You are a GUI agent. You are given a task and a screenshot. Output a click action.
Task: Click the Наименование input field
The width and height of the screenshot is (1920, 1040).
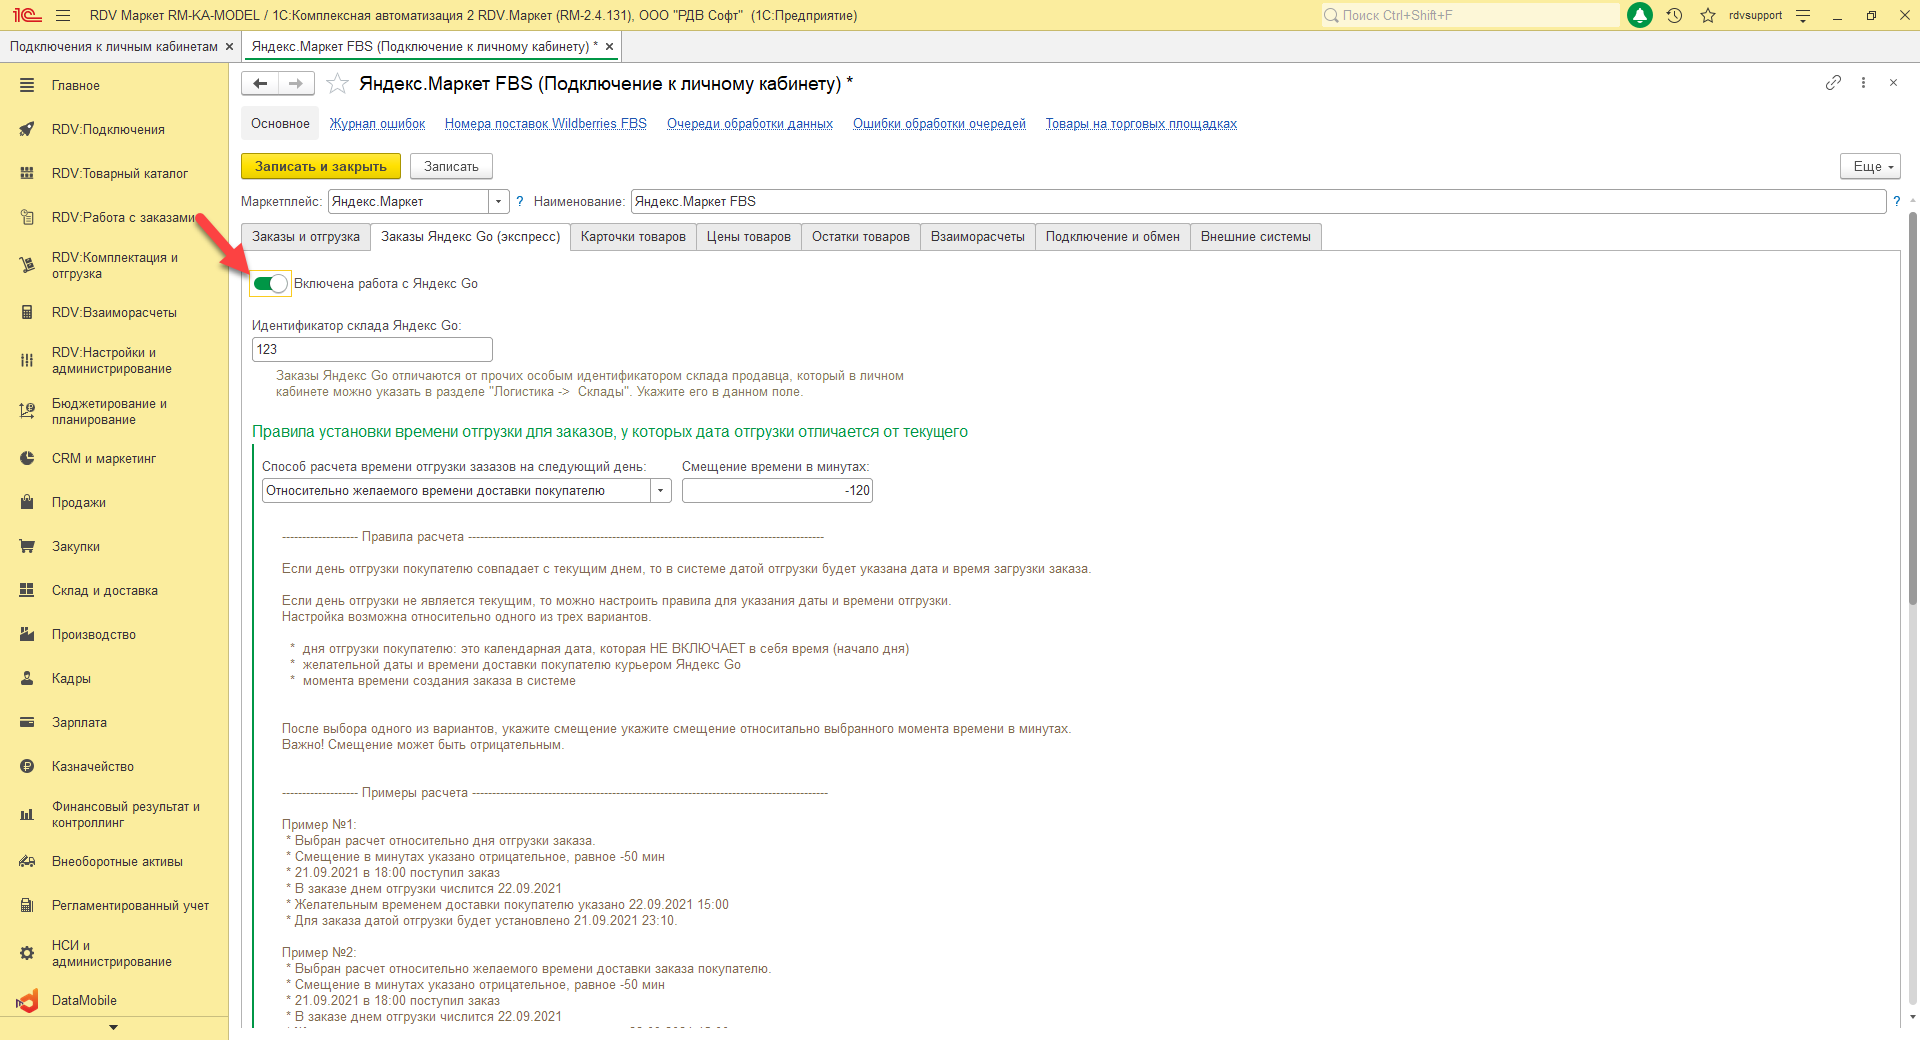click(x=1258, y=202)
